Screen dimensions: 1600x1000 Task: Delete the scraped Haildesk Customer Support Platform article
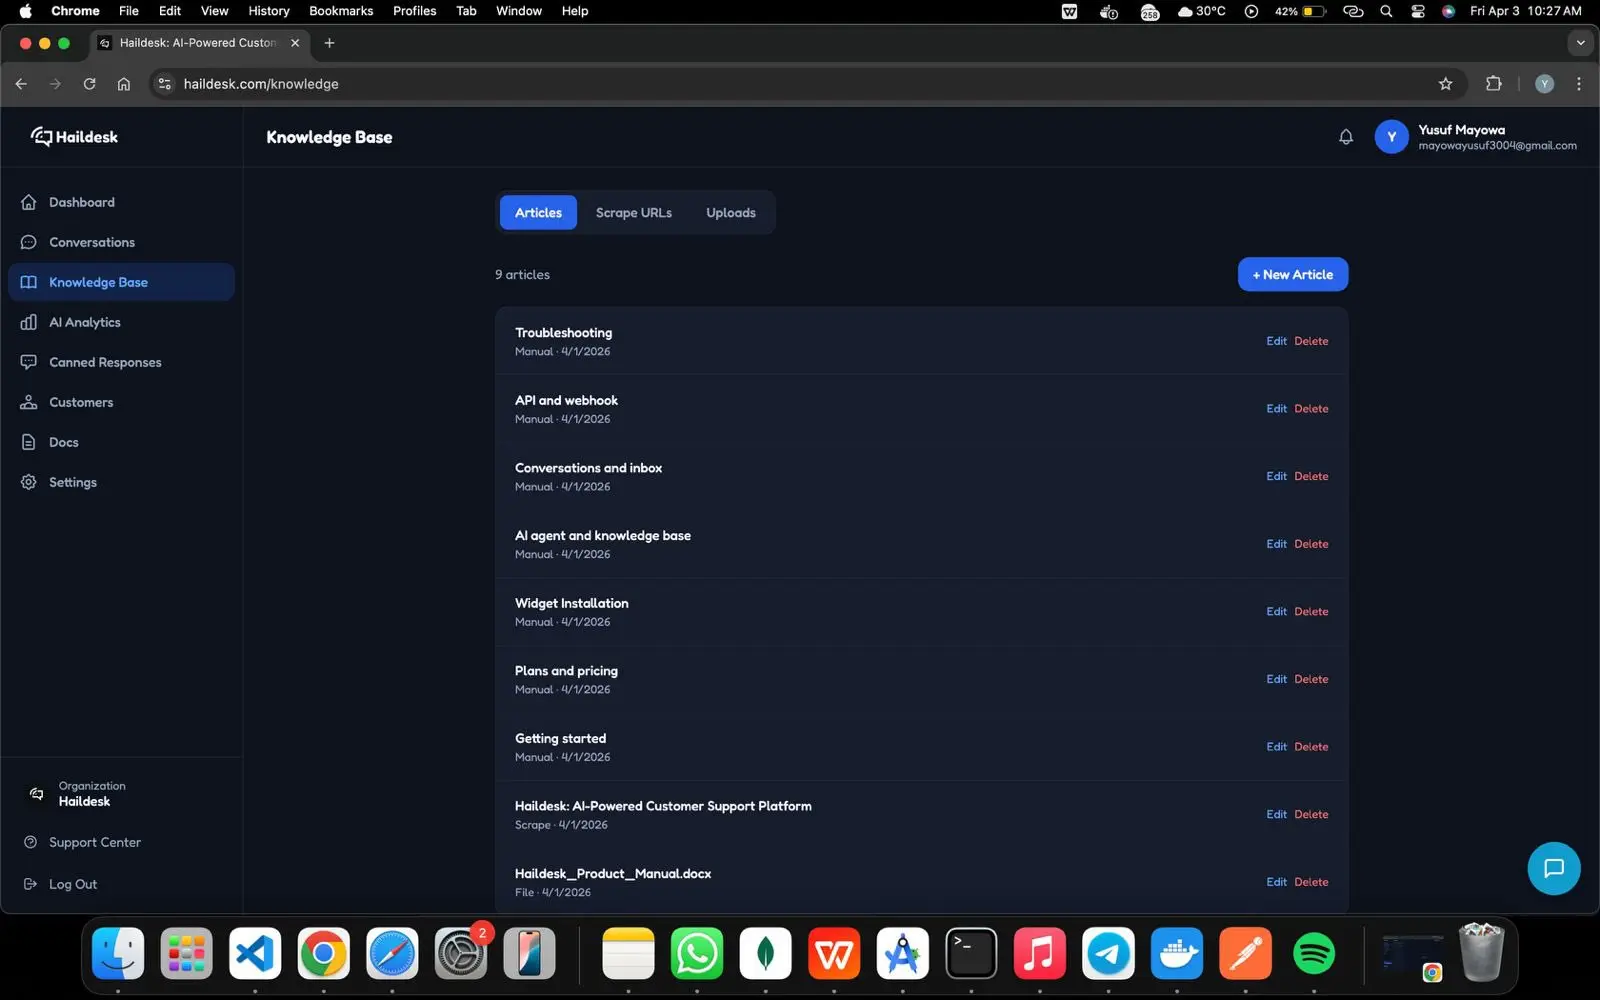(x=1311, y=814)
